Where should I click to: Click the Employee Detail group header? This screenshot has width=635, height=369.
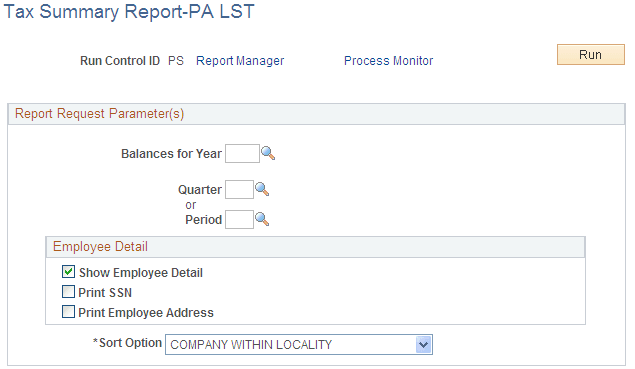pyautogui.click(x=315, y=247)
